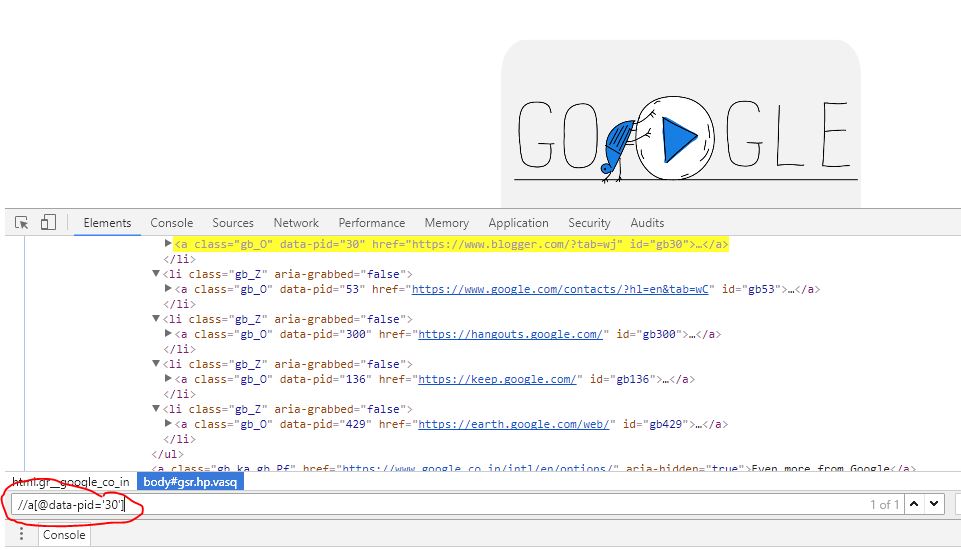Follow the earth.google.com/web href link

[x=514, y=424]
